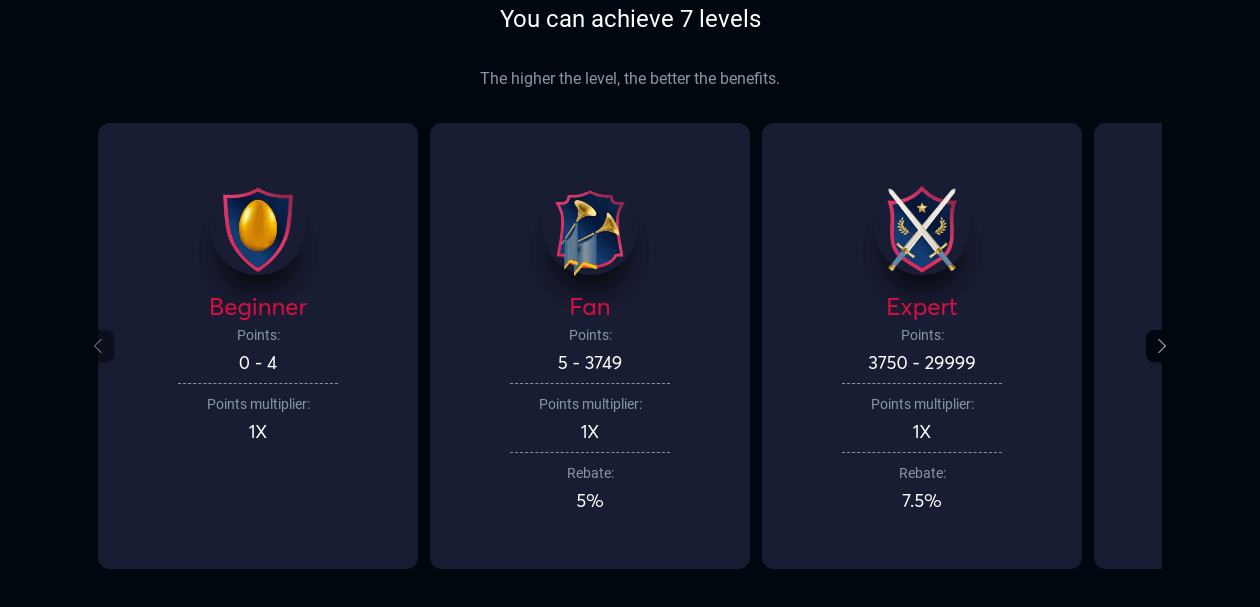1260x607 pixels.
Task: Click 'The higher the level' subtitle text
Action: pyautogui.click(x=630, y=78)
